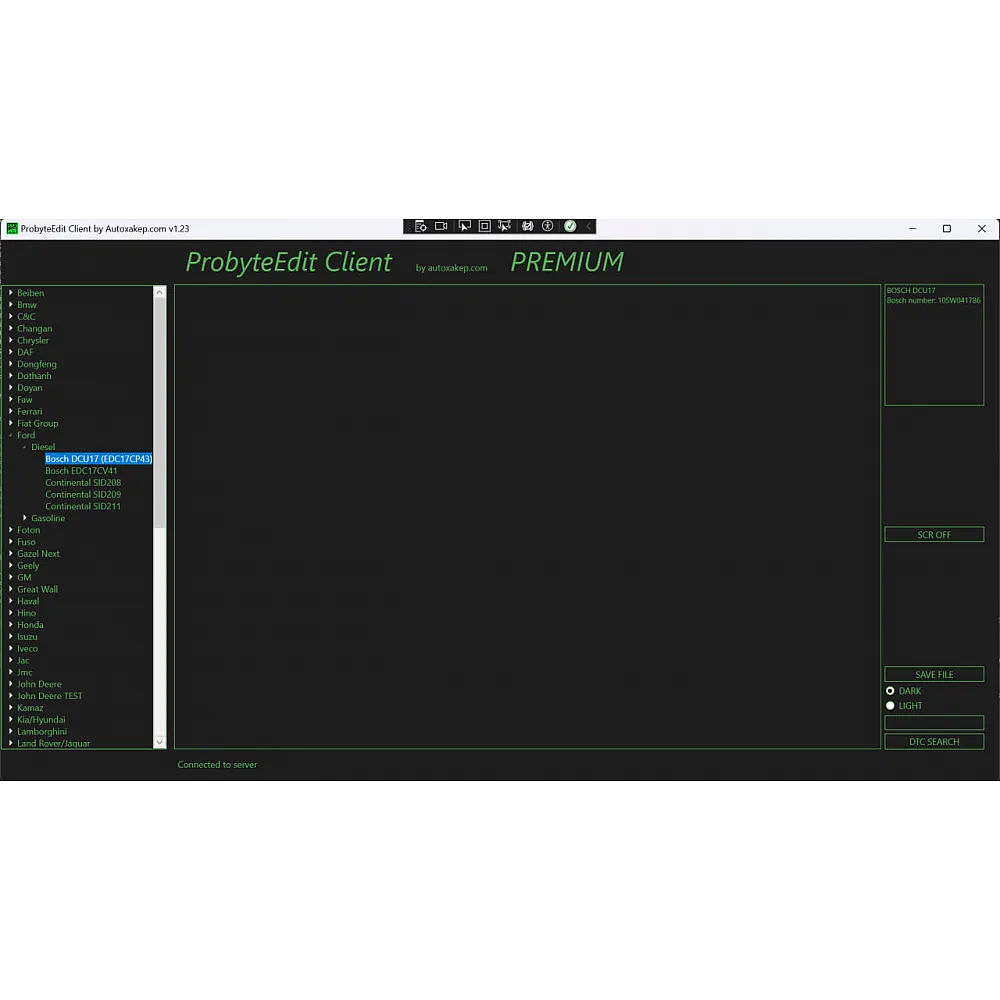
Task: Click the Select Element cursor icon
Action: (464, 227)
